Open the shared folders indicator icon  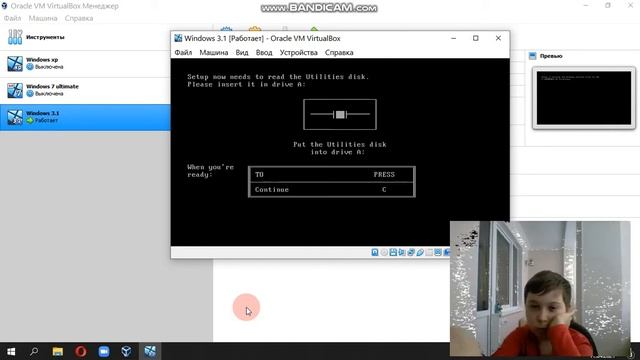tap(429, 252)
